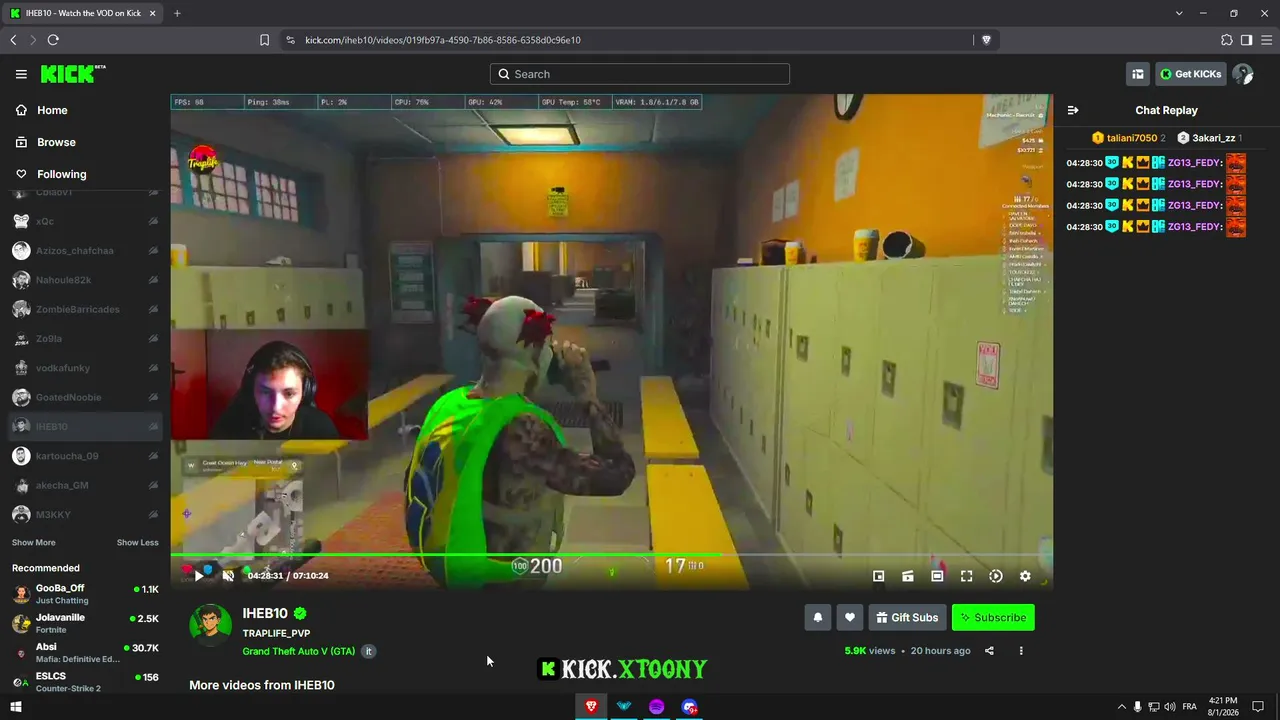1280x720 pixels.
Task: Open the playback speed control
Action: click(996, 576)
